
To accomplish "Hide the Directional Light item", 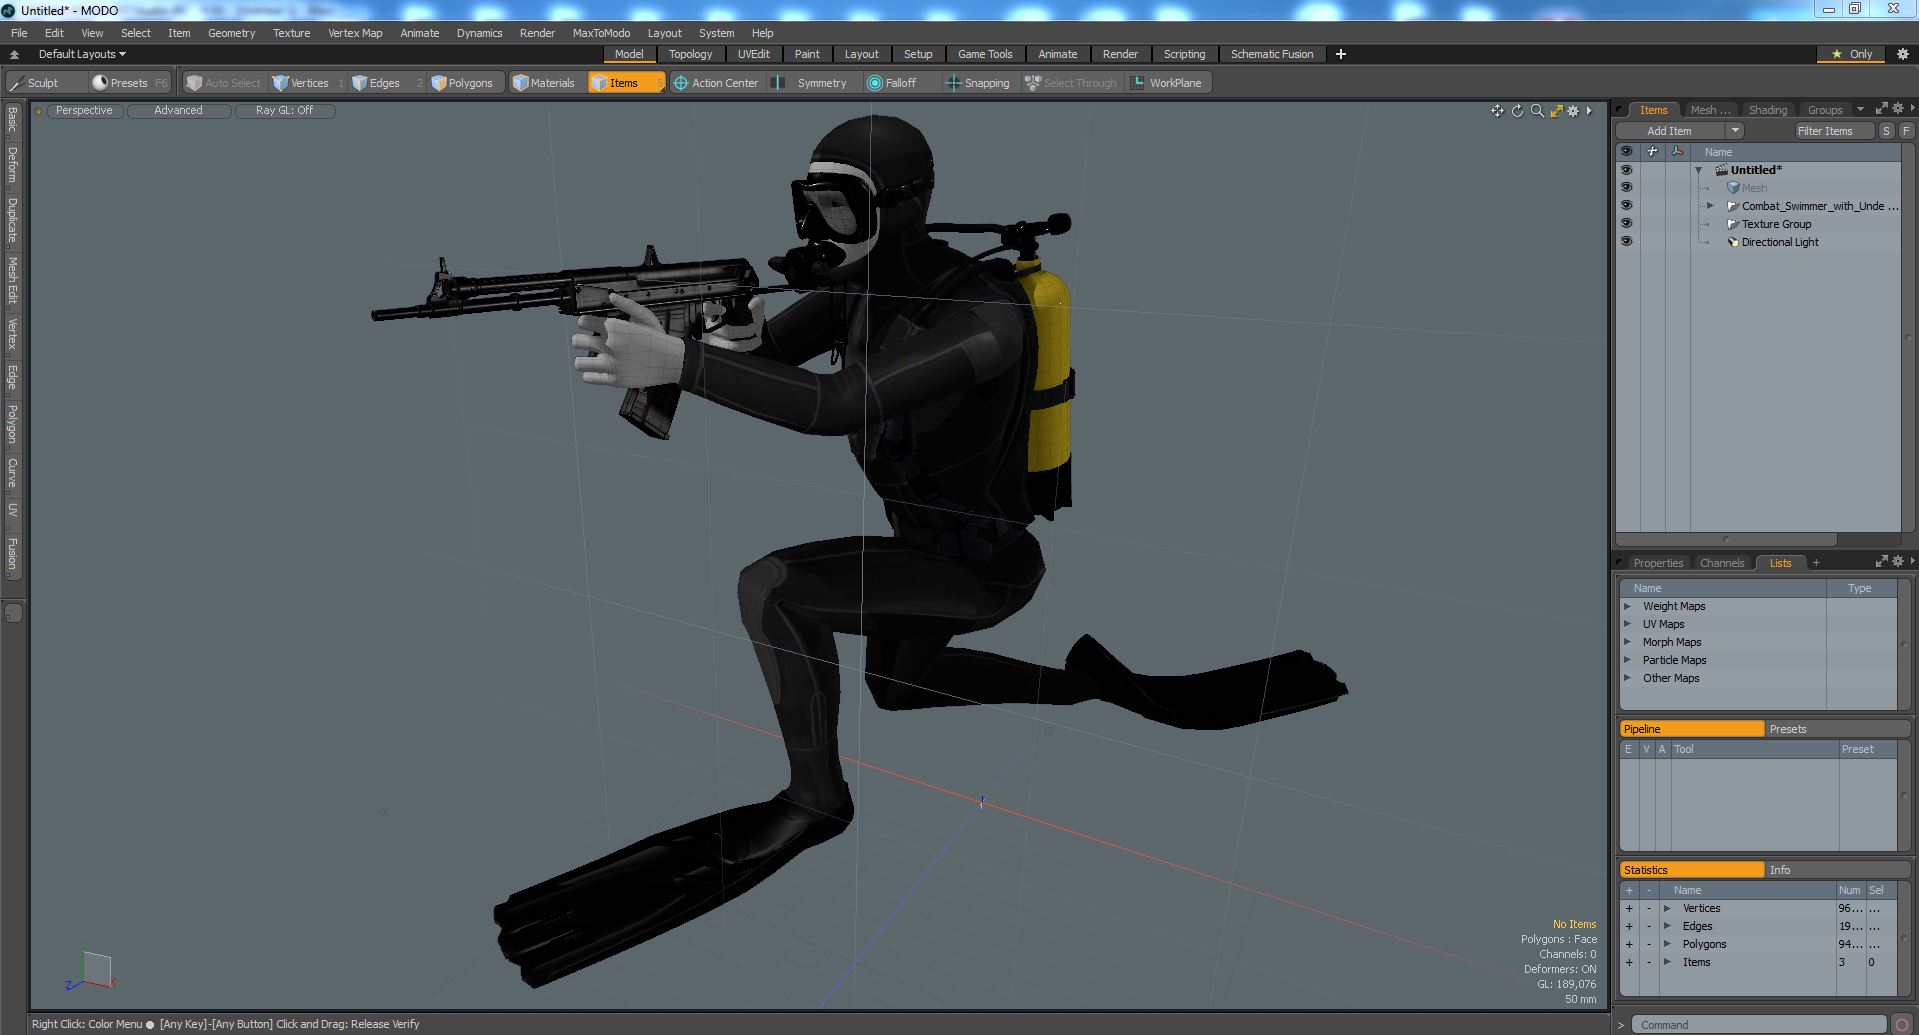I will pyautogui.click(x=1626, y=242).
